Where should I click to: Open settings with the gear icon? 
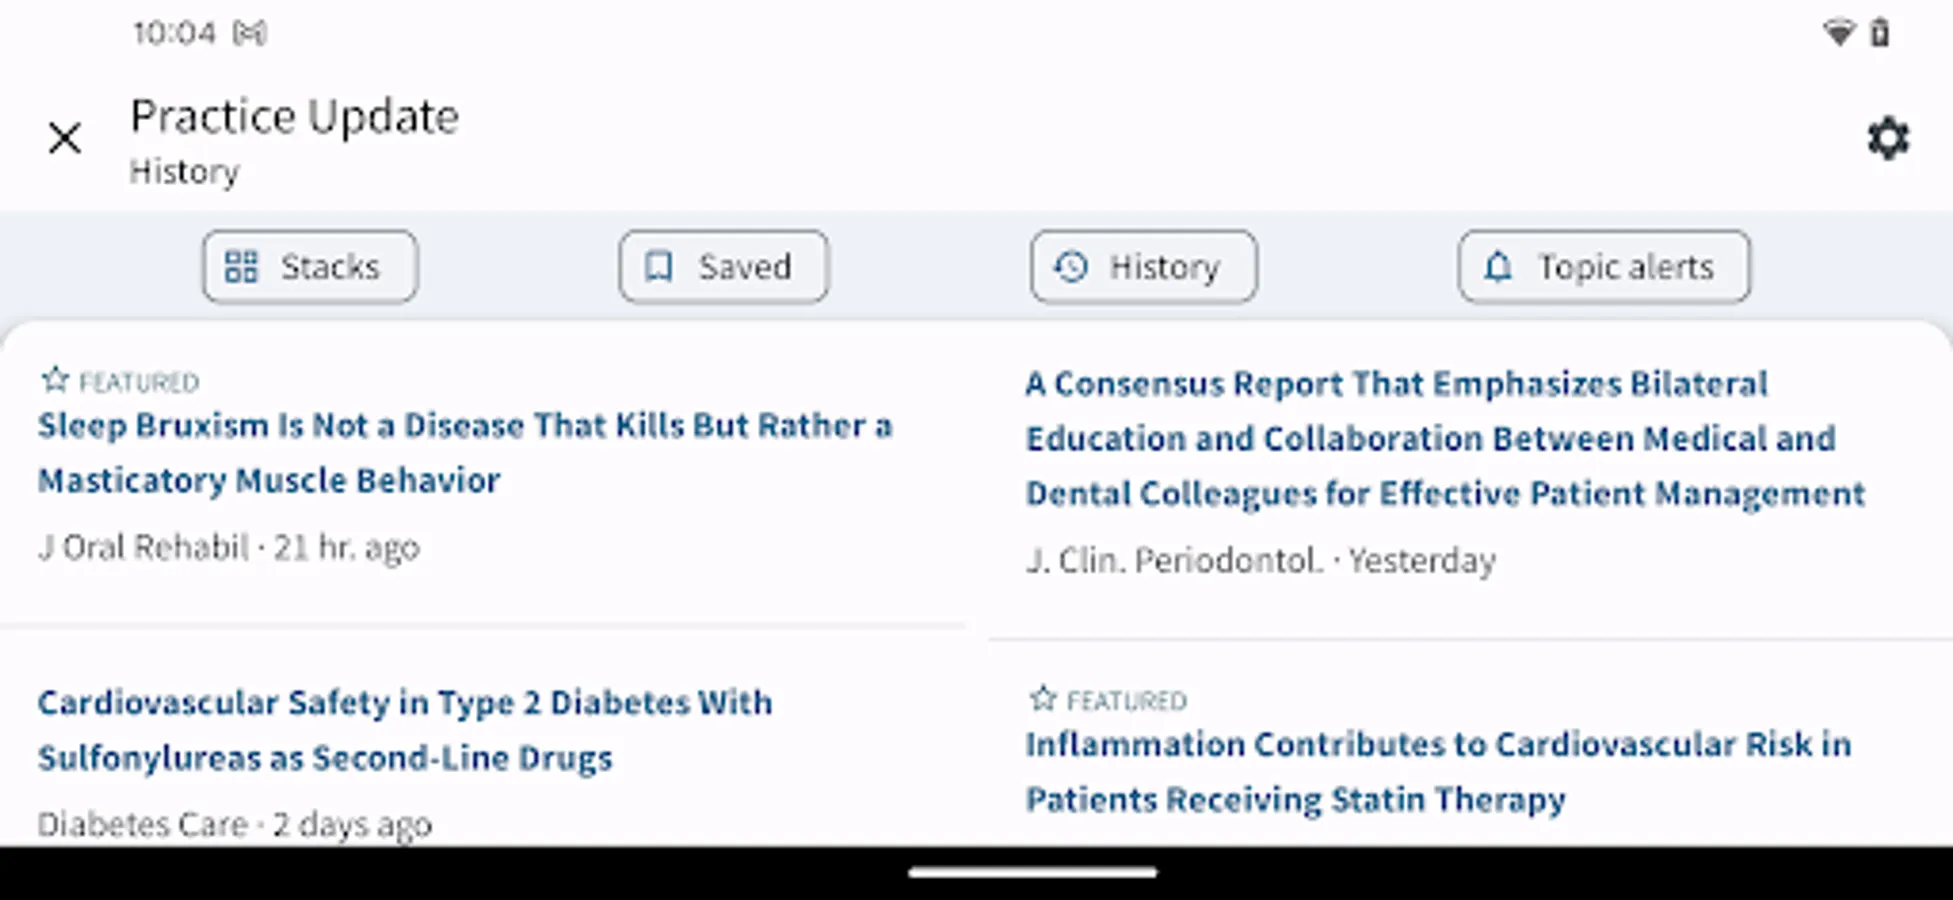[x=1888, y=138]
